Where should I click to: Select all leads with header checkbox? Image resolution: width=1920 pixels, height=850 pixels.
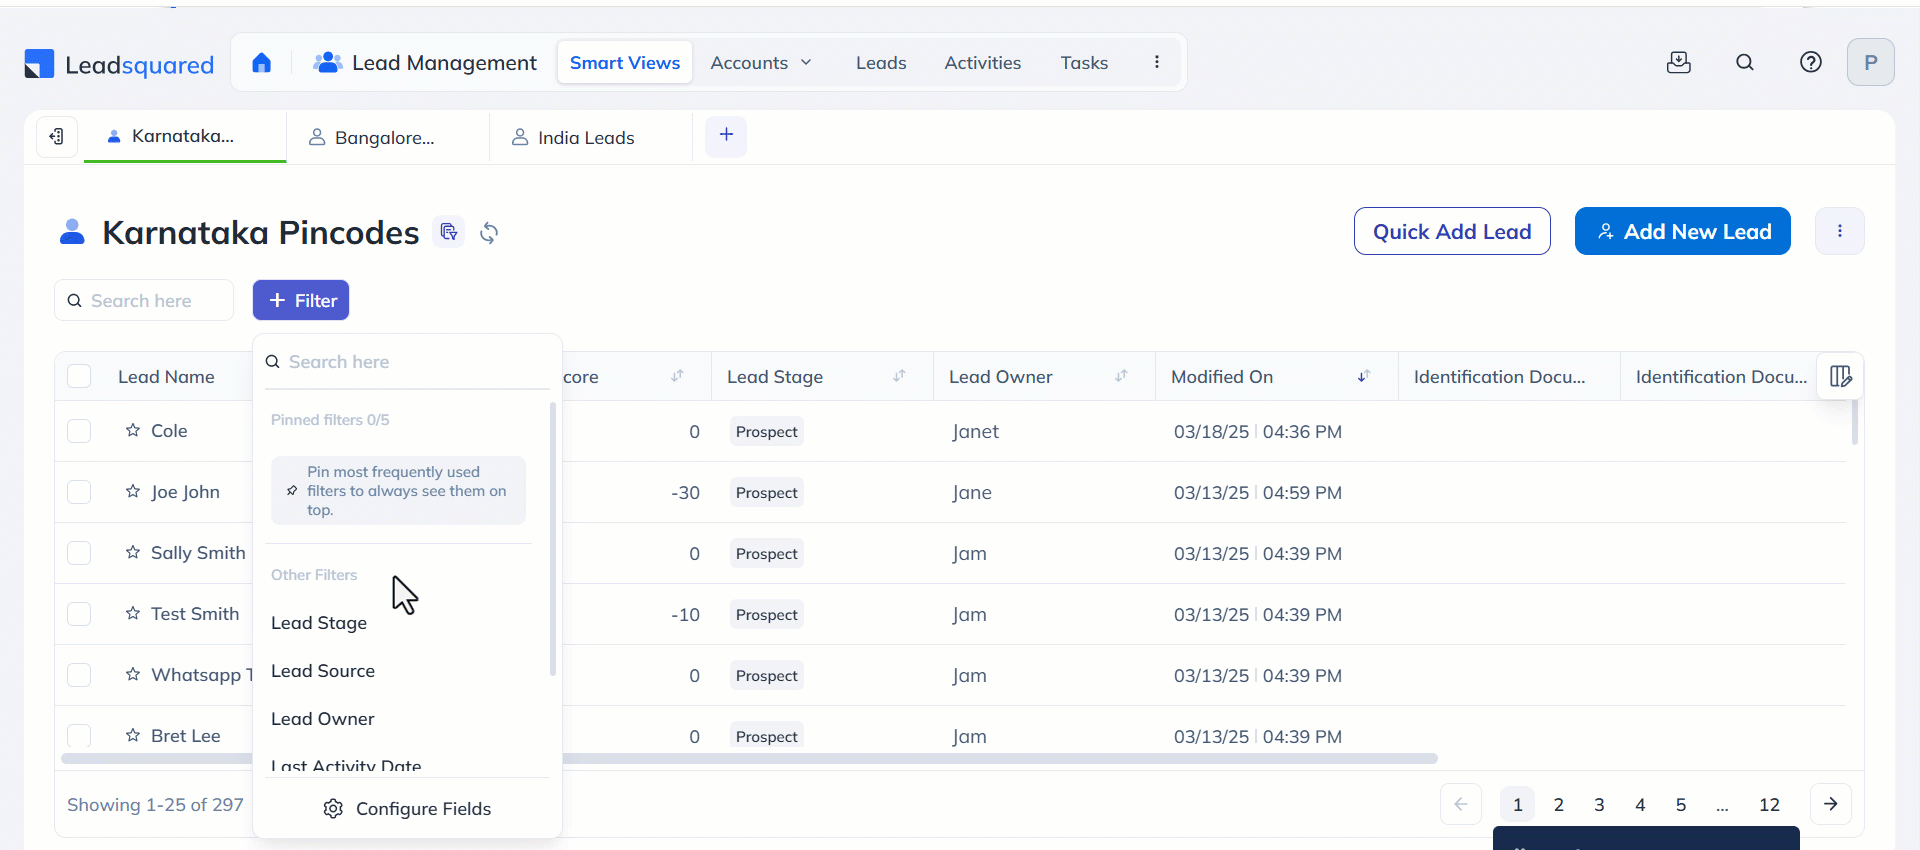point(79,376)
